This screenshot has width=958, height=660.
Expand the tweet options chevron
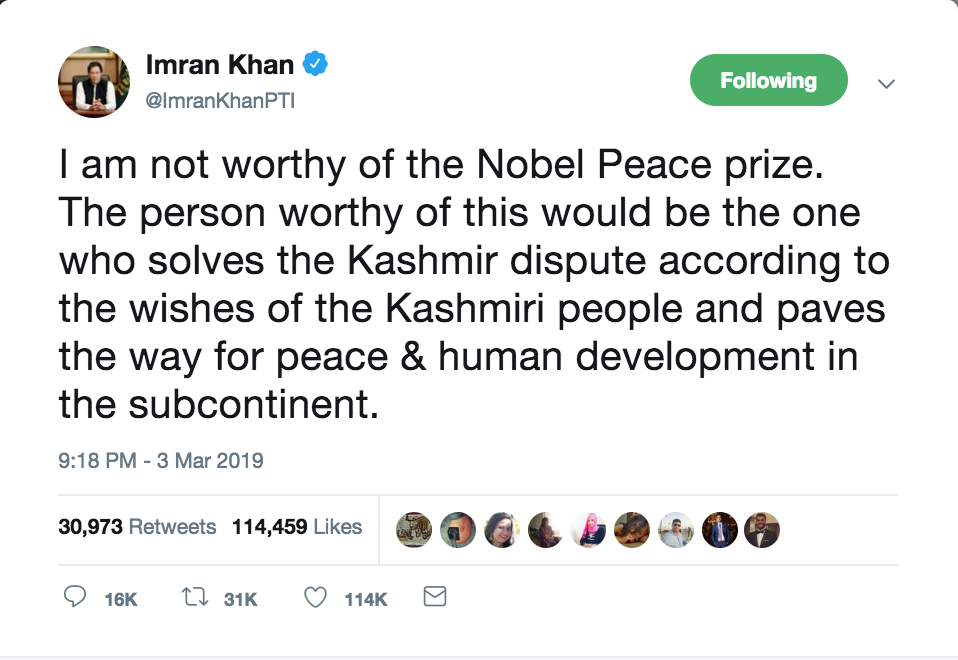[885, 84]
